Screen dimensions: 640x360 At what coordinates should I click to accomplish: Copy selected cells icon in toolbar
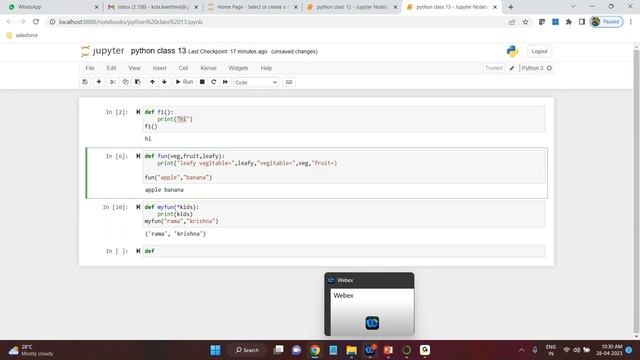point(125,82)
